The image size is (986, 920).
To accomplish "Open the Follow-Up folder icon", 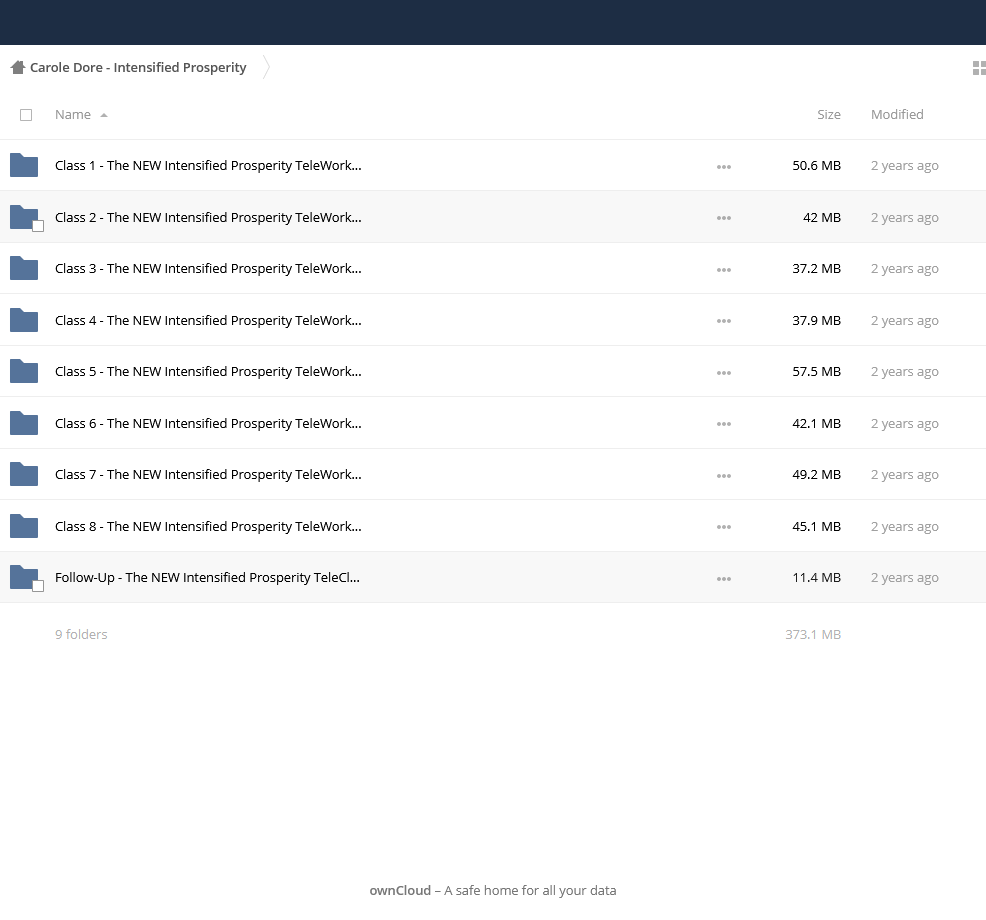I will point(24,577).
